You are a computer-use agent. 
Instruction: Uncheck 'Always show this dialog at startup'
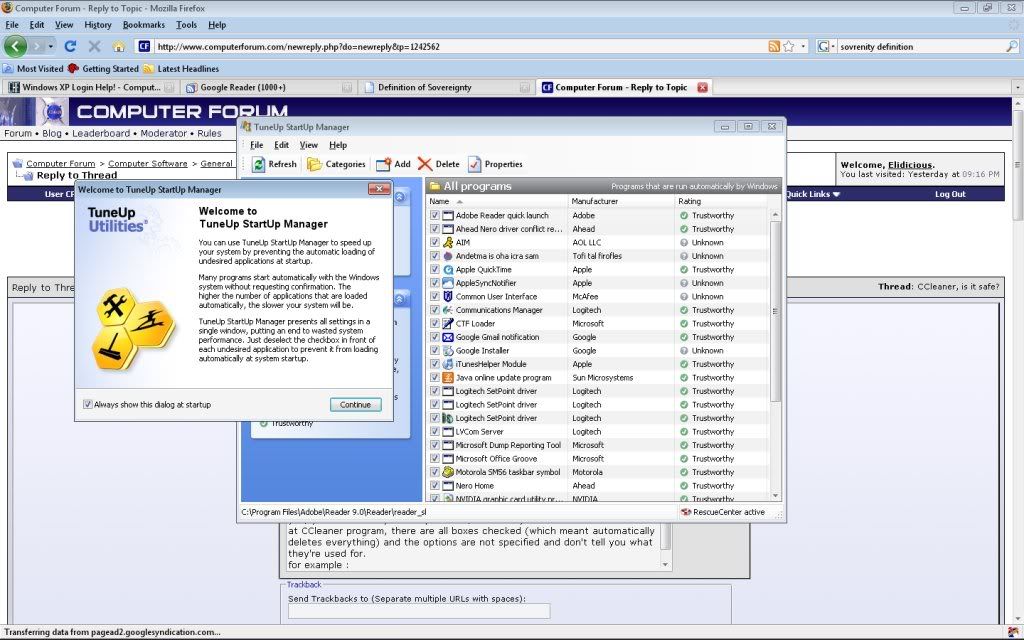(x=88, y=404)
